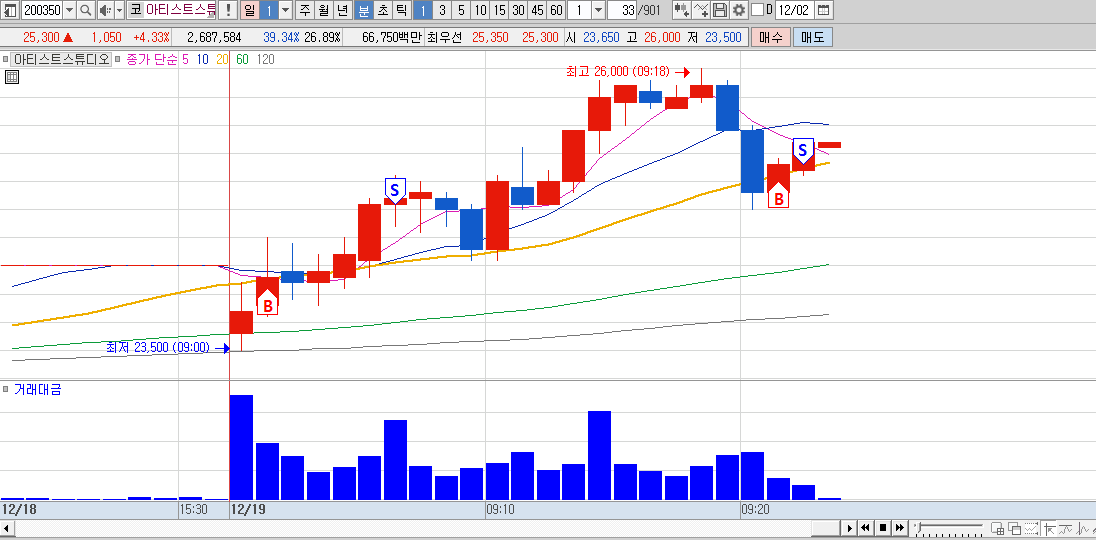The height and width of the screenshot is (540, 1096).
Task: Click the save chart floppy disk icon
Action: [721, 10]
